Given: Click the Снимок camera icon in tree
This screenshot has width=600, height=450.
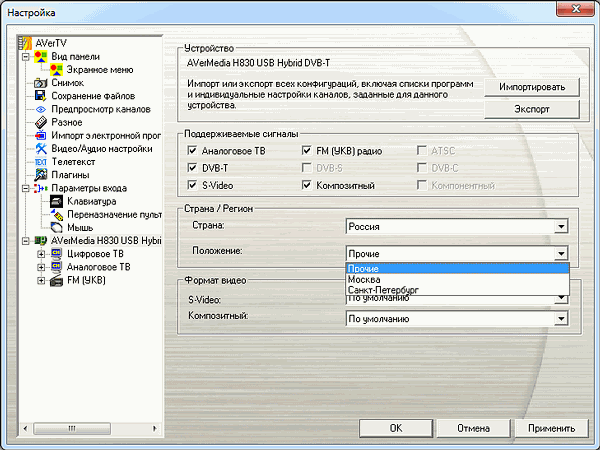Looking at the screenshot, I should tap(41, 83).
